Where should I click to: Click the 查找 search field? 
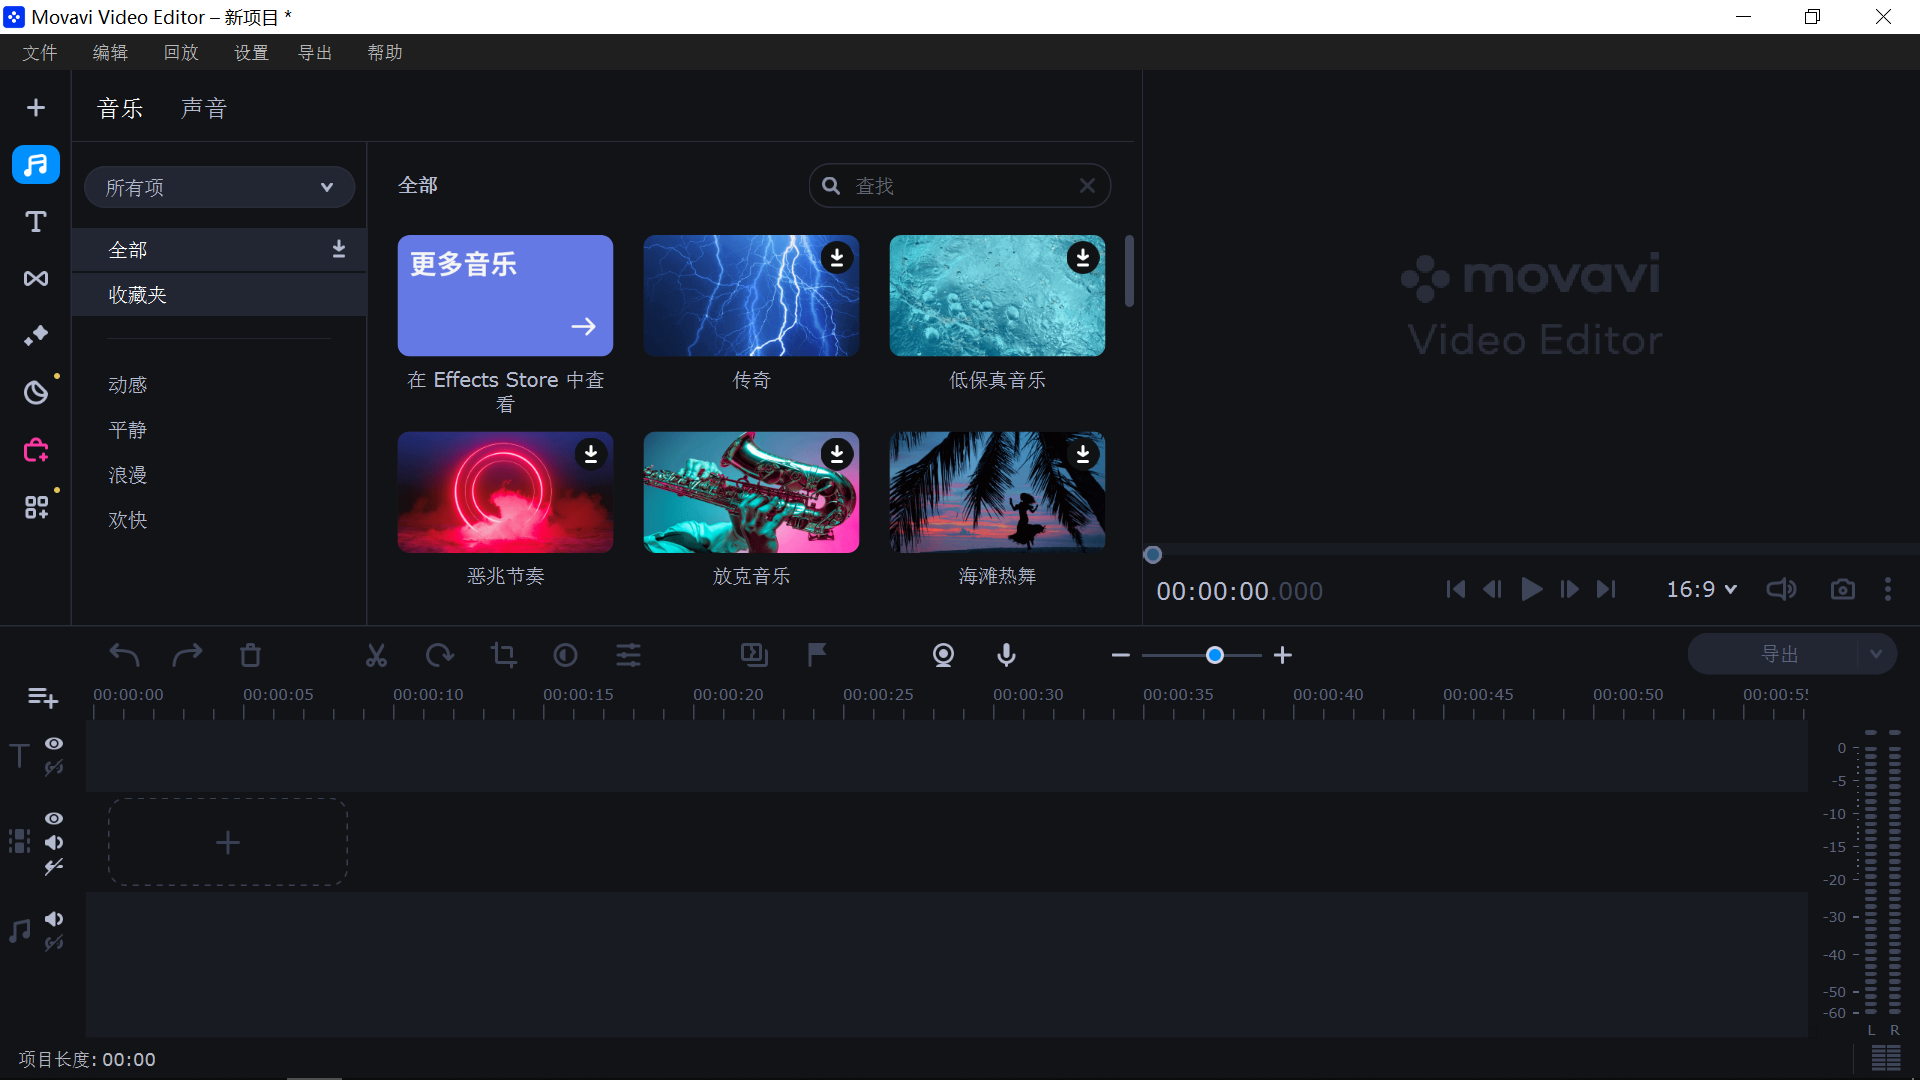[960, 186]
